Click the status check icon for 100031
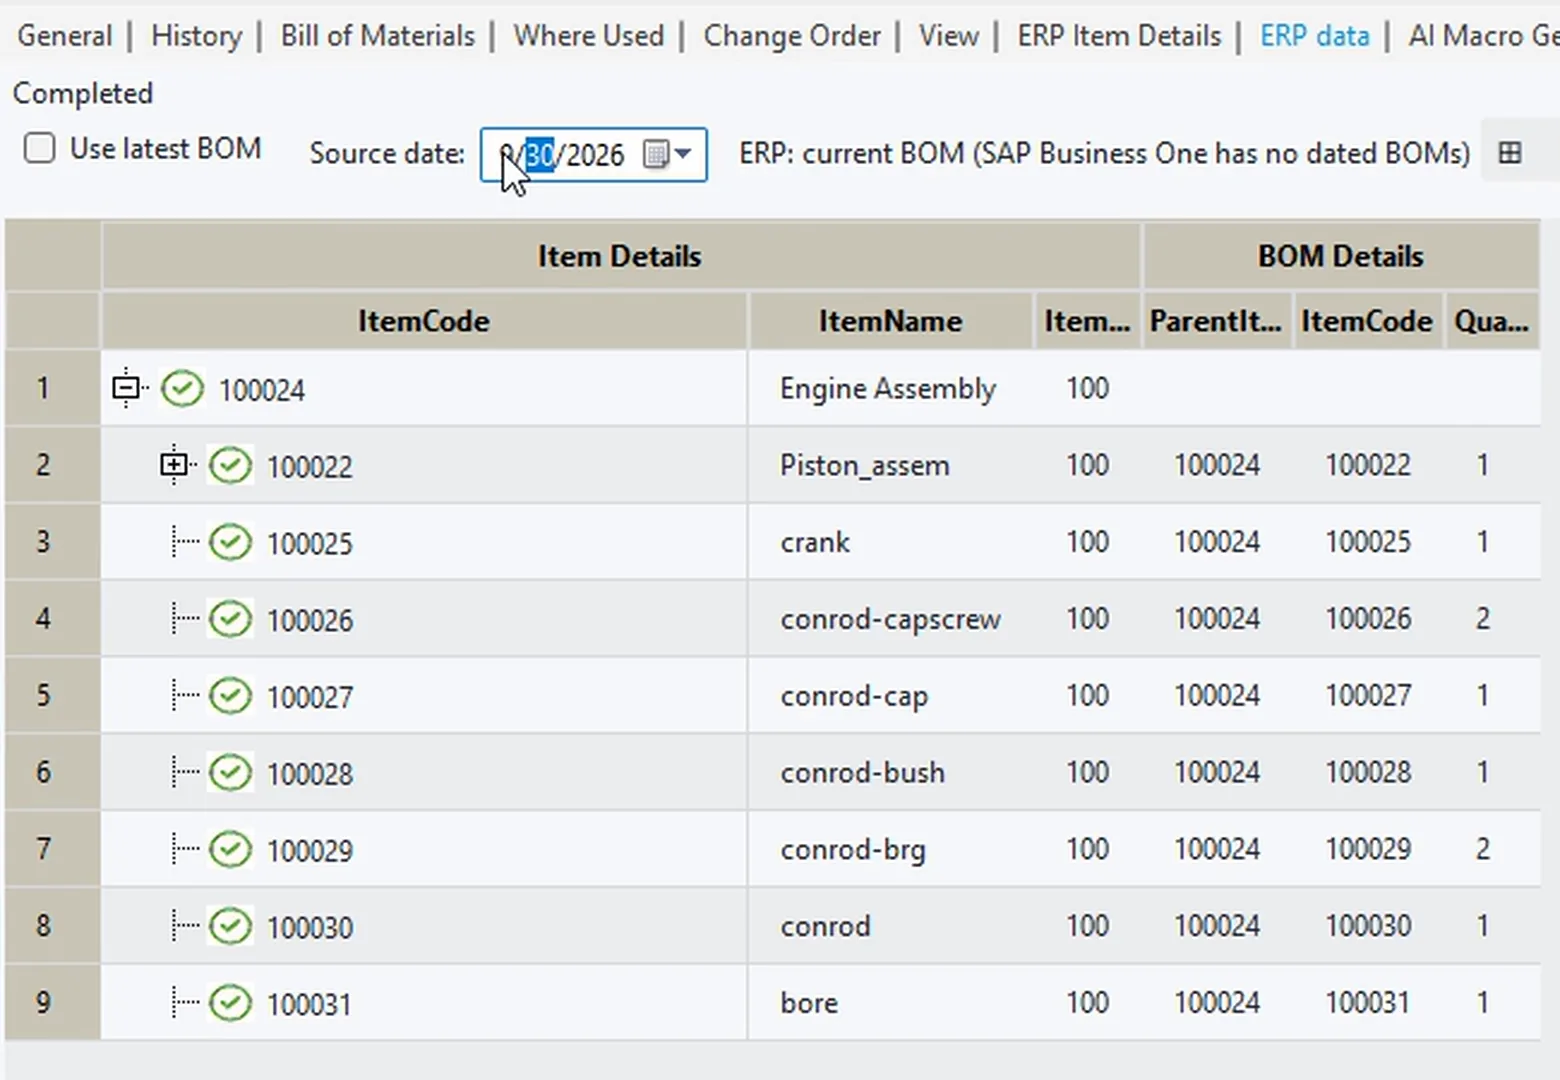The image size is (1560, 1080). click(230, 1003)
